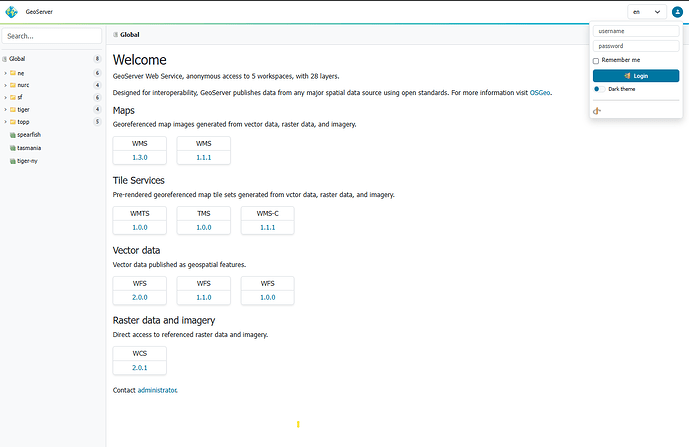Open the en language dropdown
This screenshot has height=447, width=689.
point(646,12)
